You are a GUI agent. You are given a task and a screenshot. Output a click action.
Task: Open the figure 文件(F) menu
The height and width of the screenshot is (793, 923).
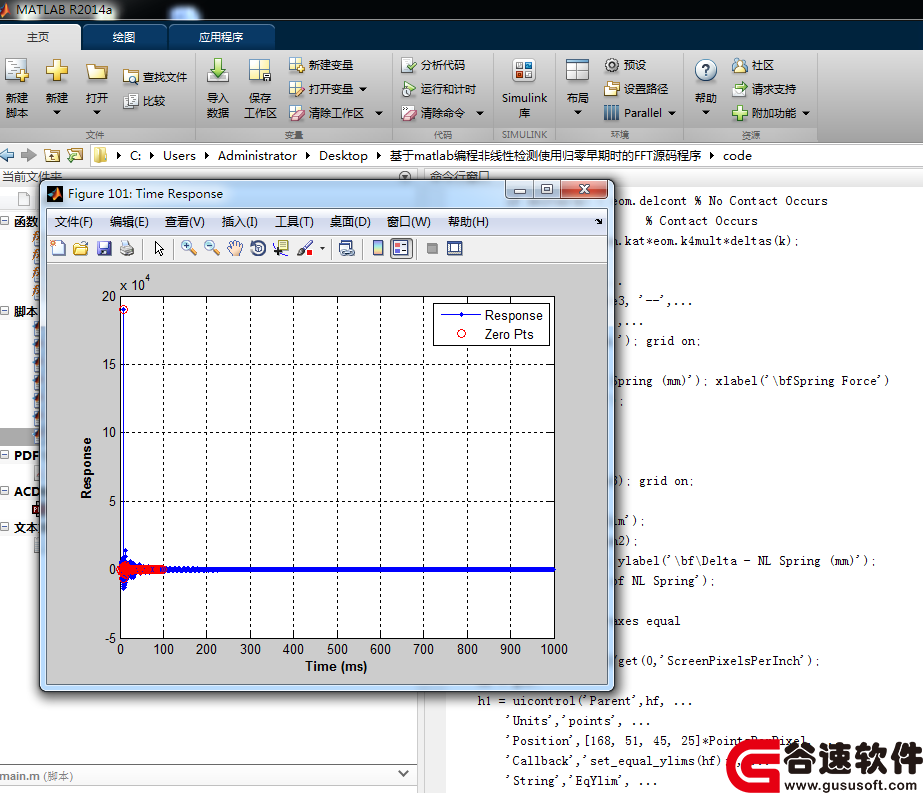click(x=74, y=222)
